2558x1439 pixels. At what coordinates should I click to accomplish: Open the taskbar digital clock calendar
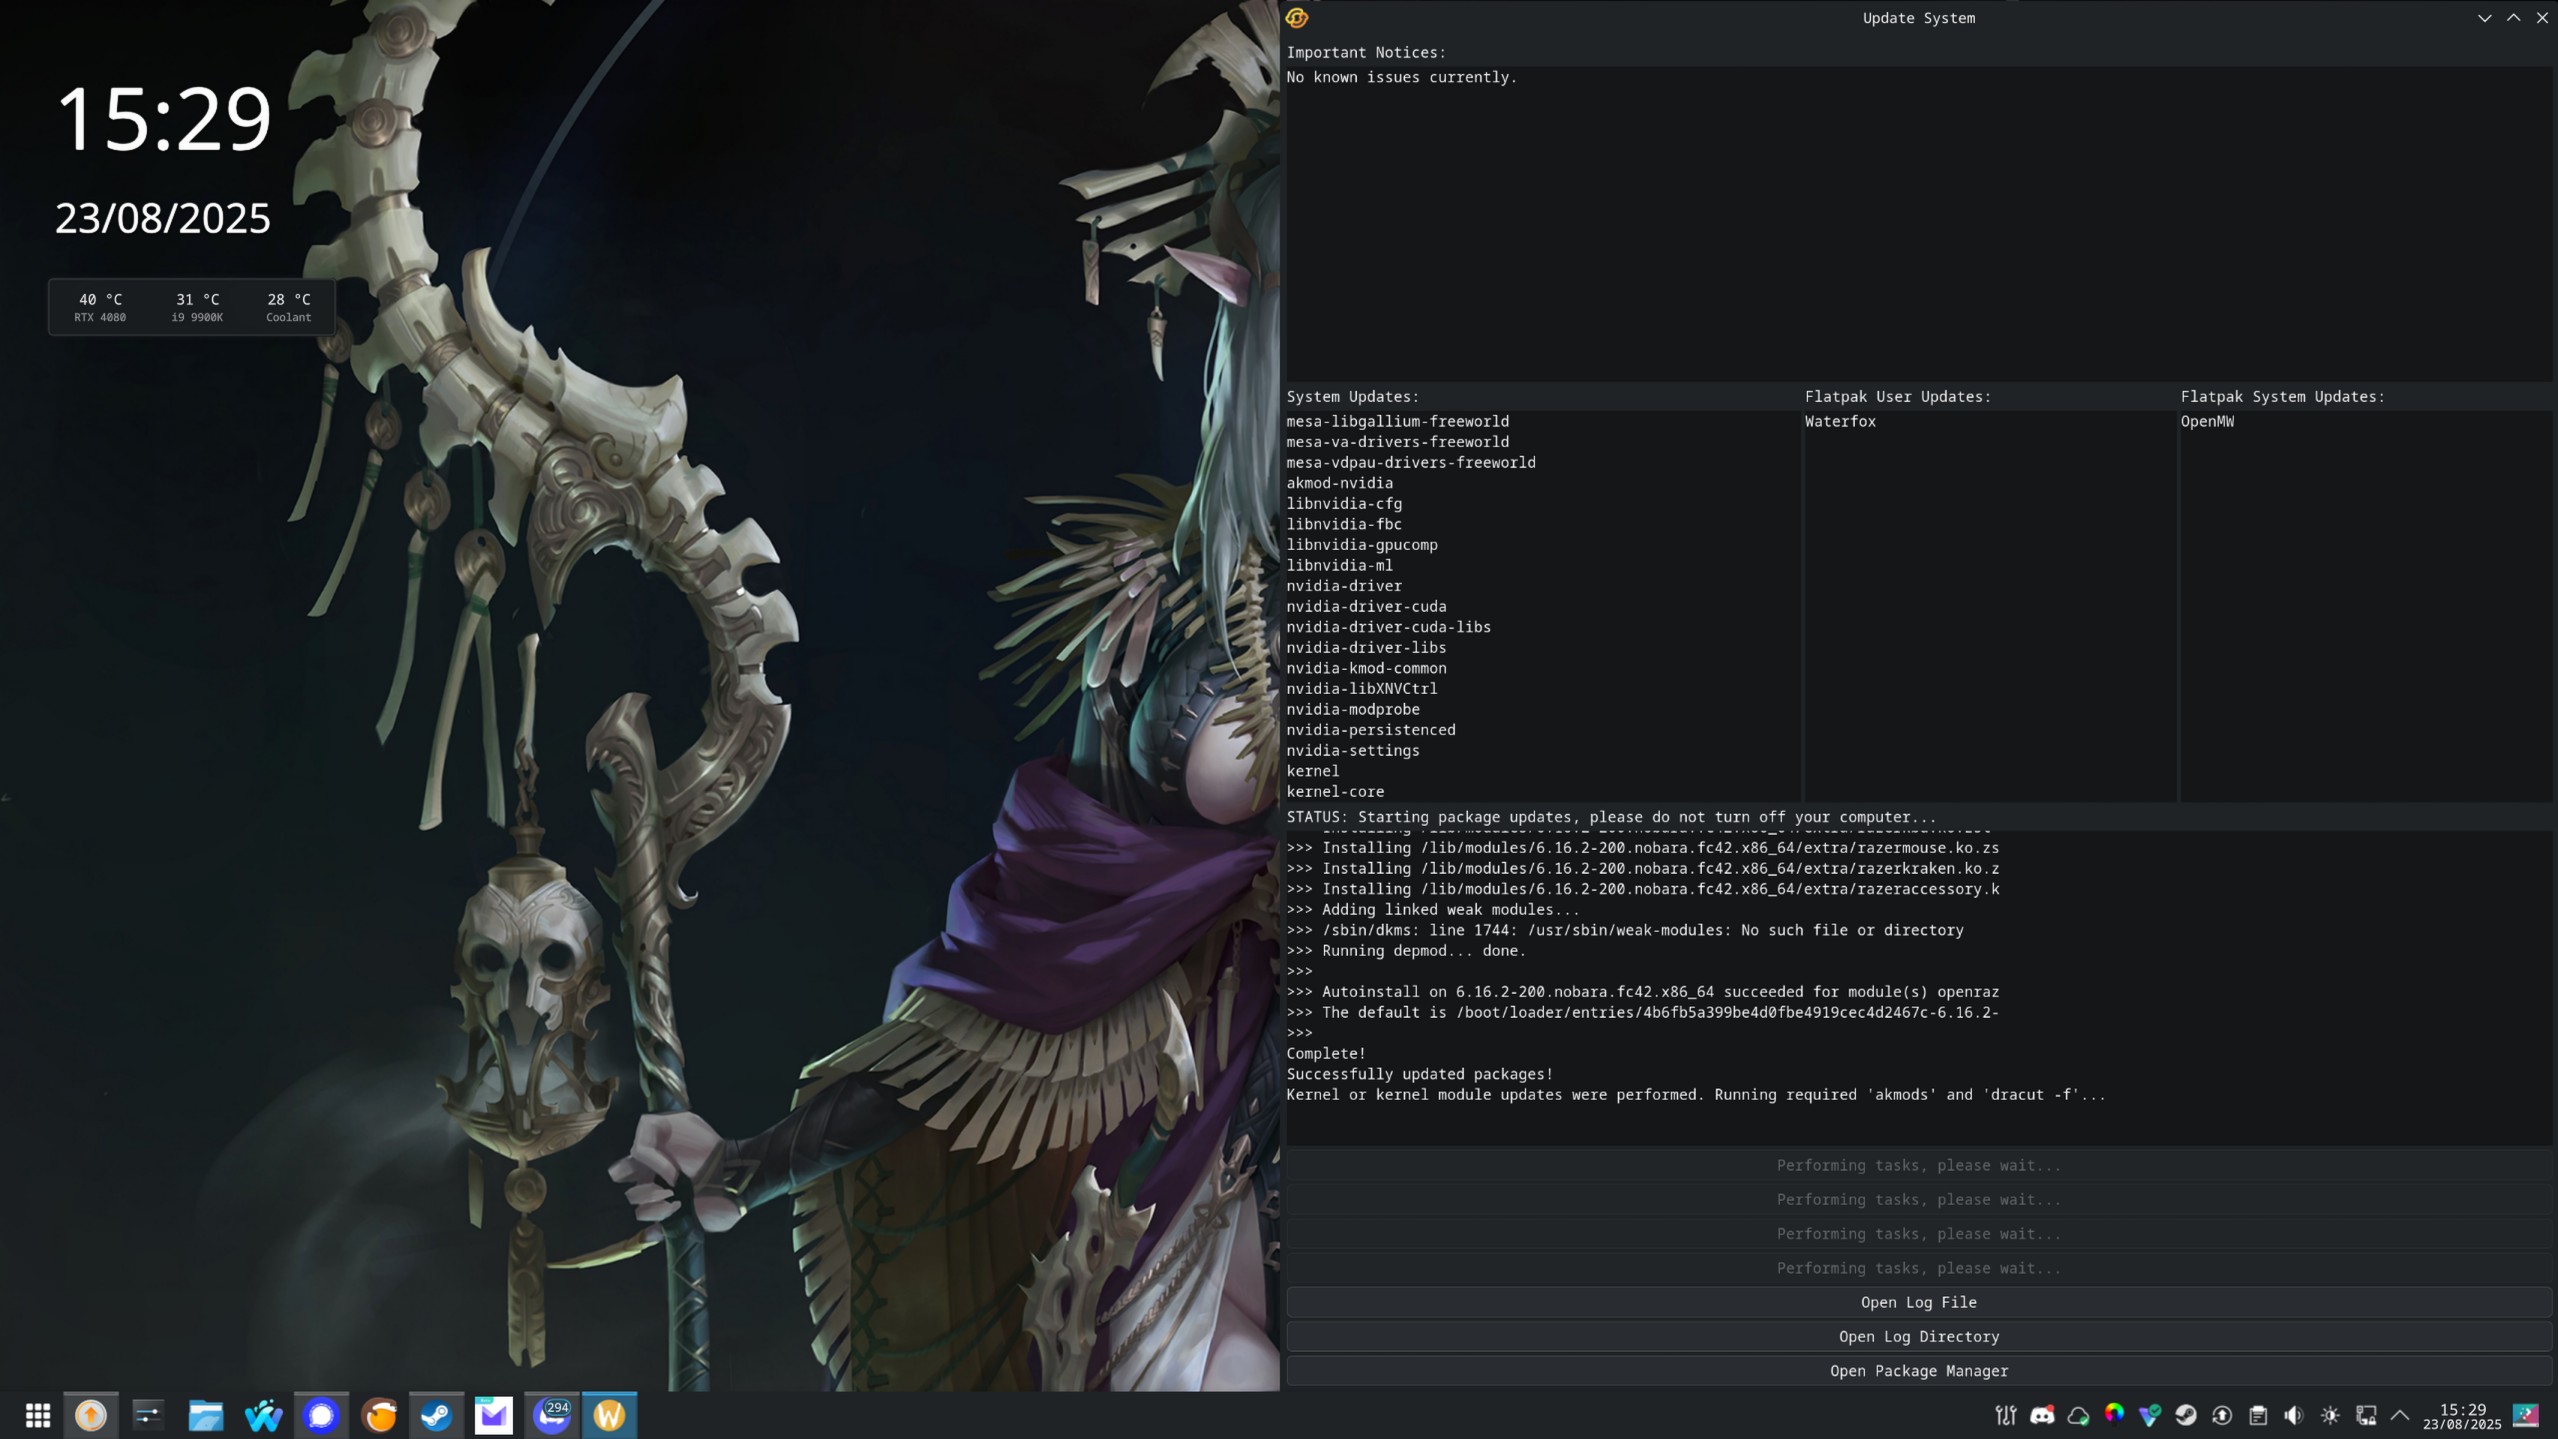[x=2462, y=1415]
